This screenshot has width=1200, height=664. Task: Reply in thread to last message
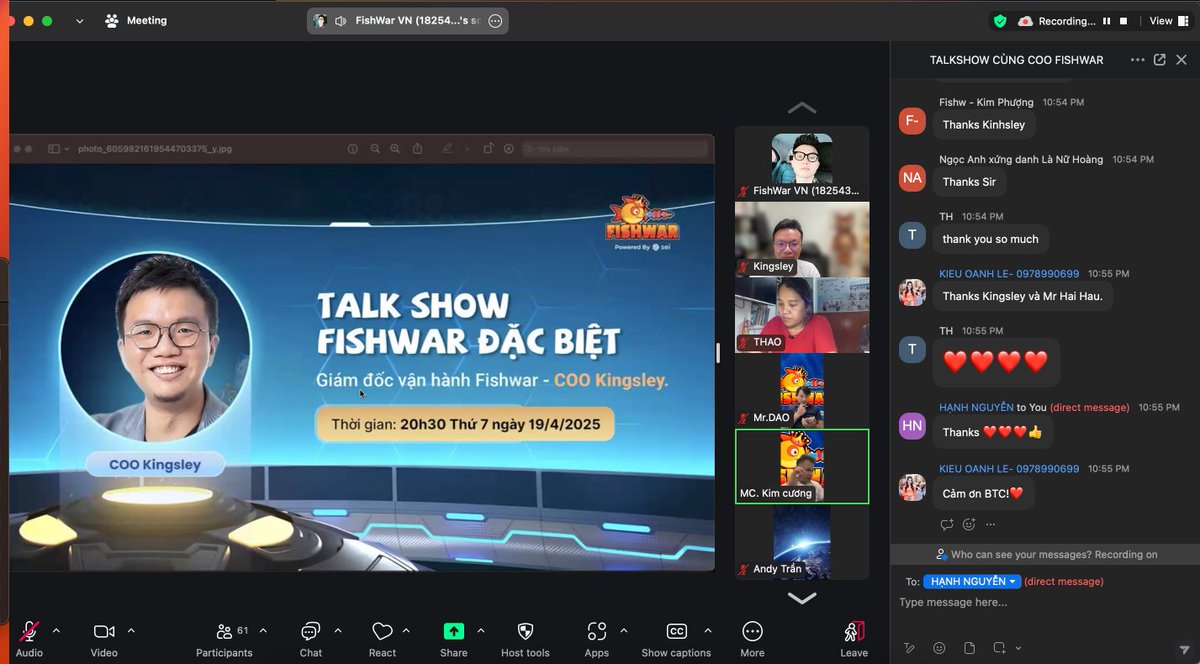[x=947, y=524]
